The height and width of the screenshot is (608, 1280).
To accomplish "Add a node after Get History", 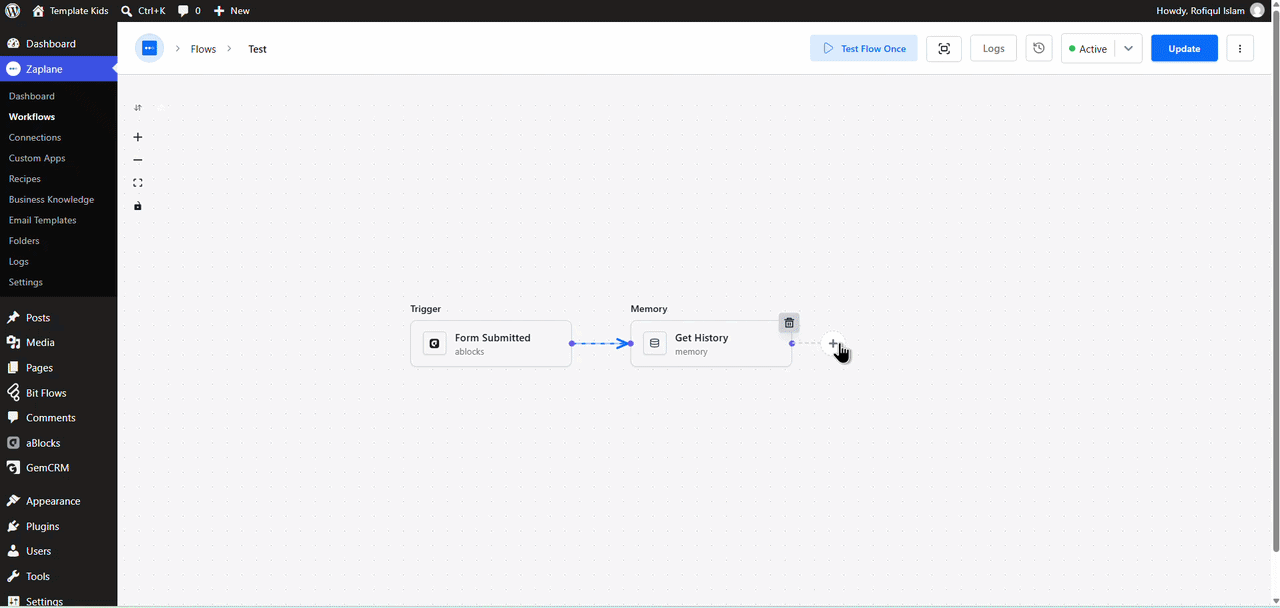I will click(x=833, y=343).
